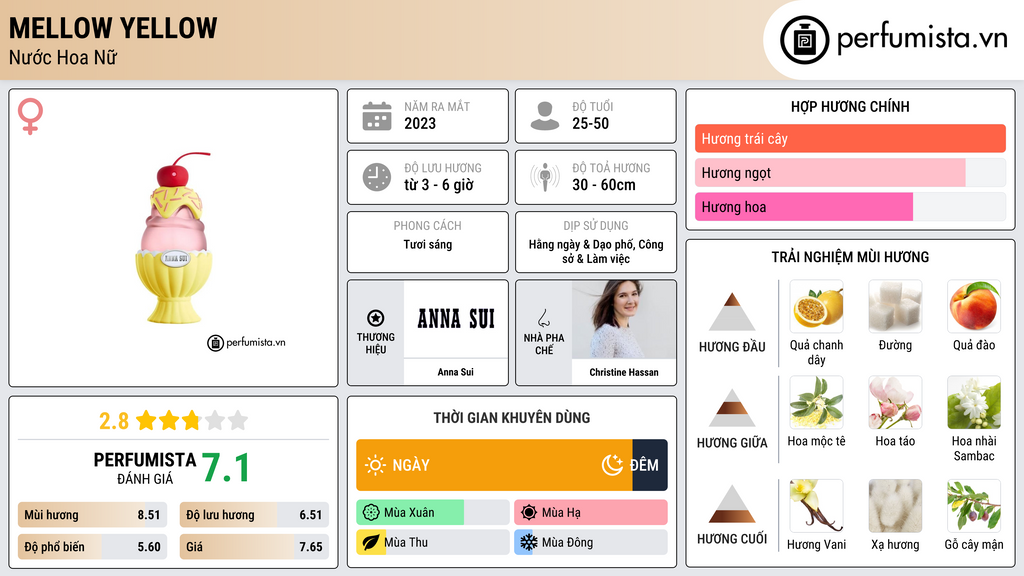Click the Giá 7.65 score bar

(254, 547)
